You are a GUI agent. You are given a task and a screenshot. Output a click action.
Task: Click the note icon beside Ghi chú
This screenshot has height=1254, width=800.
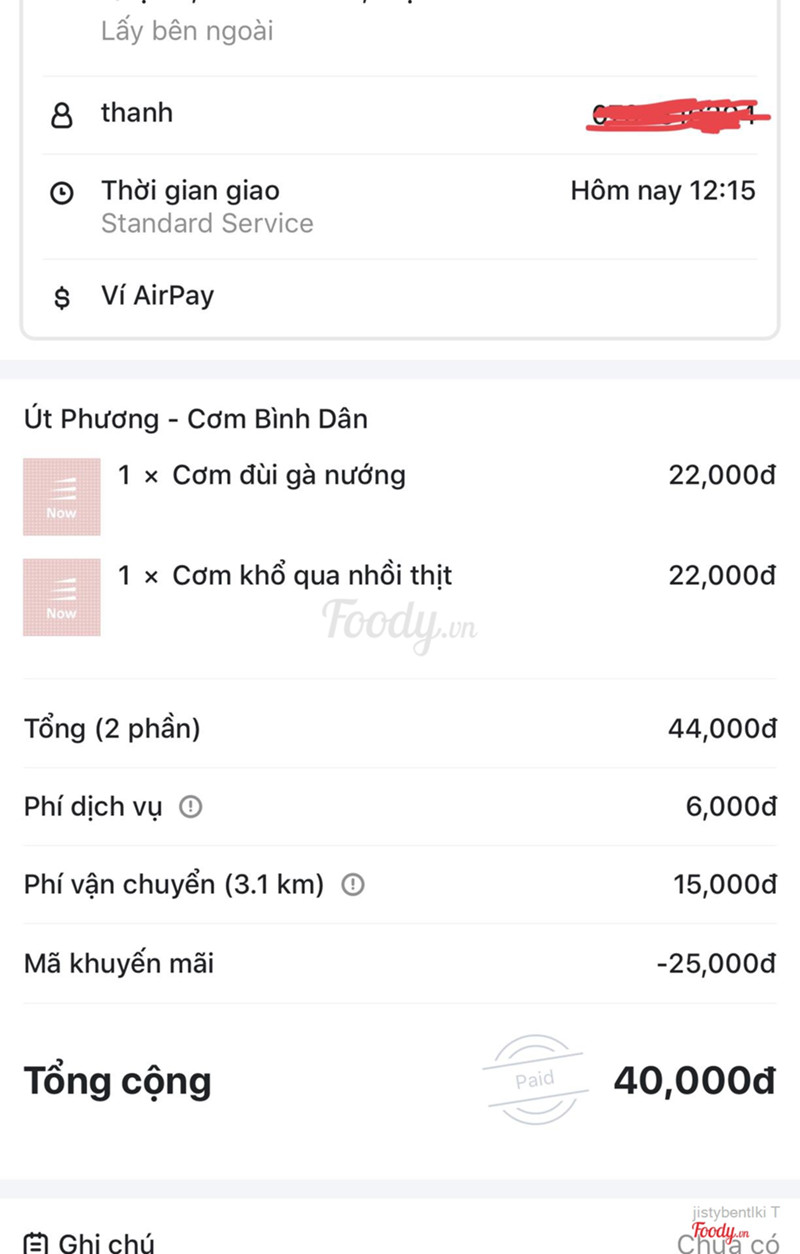(36, 1243)
